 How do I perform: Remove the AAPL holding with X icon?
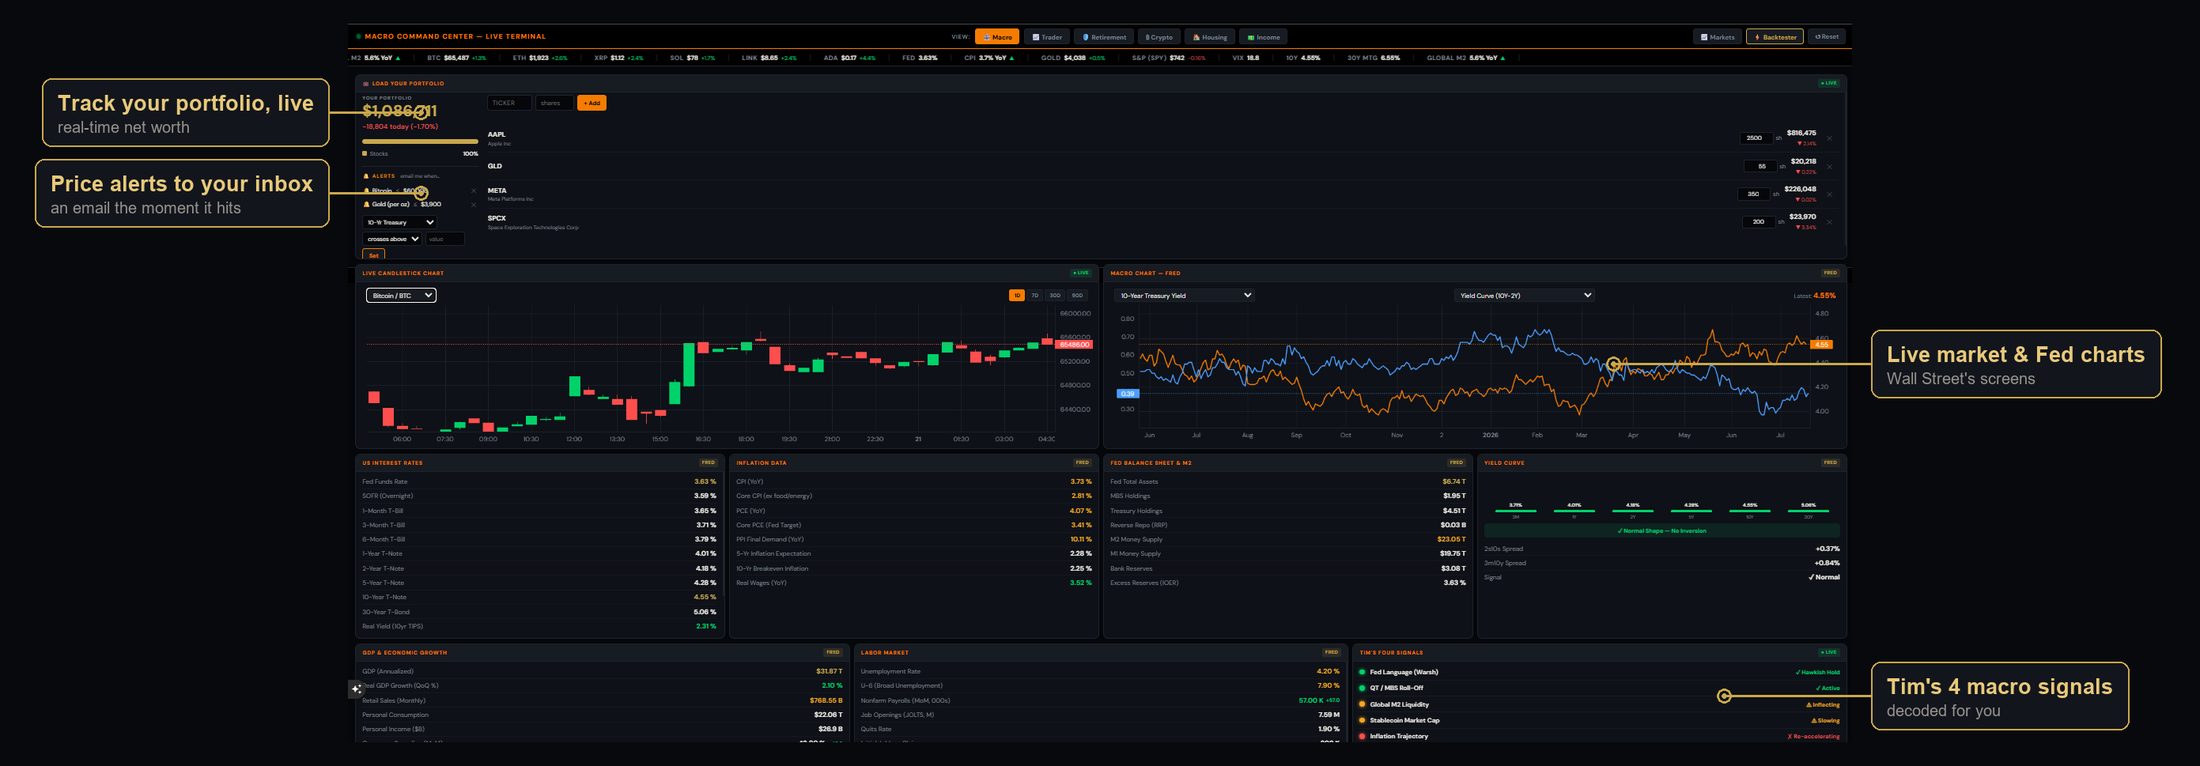click(x=1830, y=139)
